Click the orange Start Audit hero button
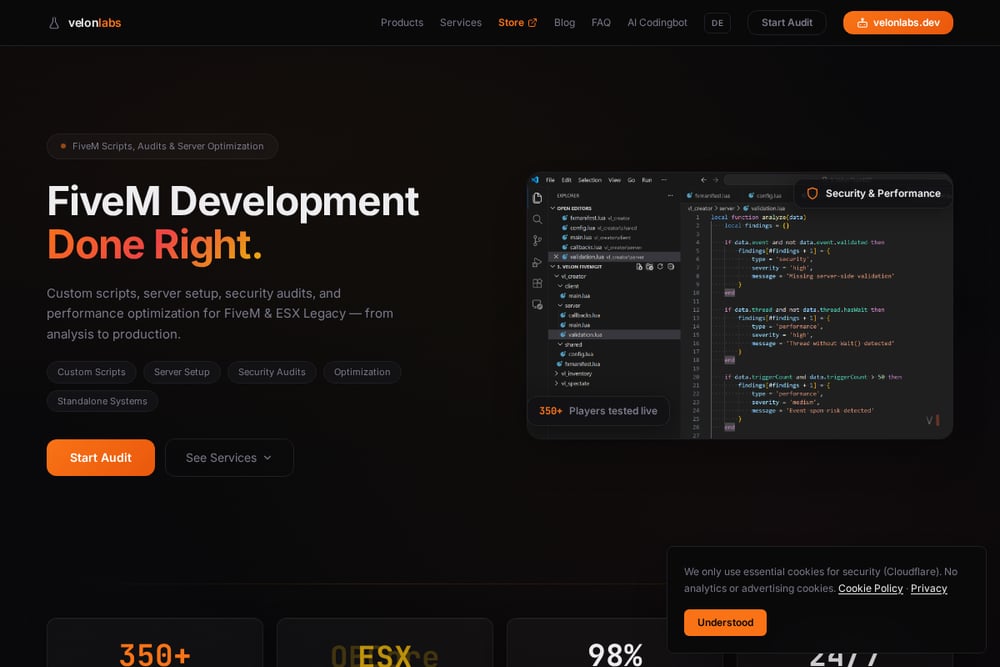Image resolution: width=1000 pixels, height=667 pixels. coord(101,458)
